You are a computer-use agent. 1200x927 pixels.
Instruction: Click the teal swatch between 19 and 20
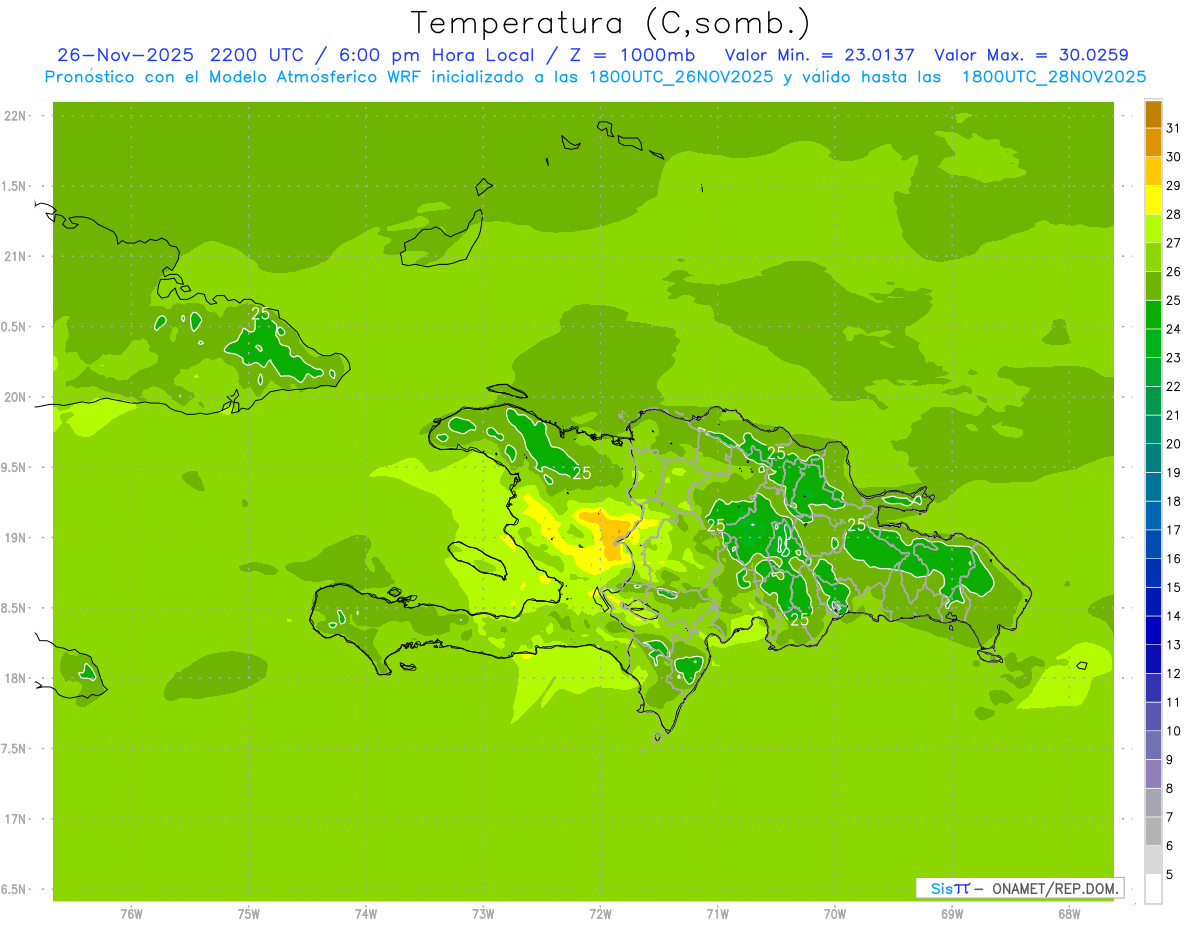tap(1153, 459)
